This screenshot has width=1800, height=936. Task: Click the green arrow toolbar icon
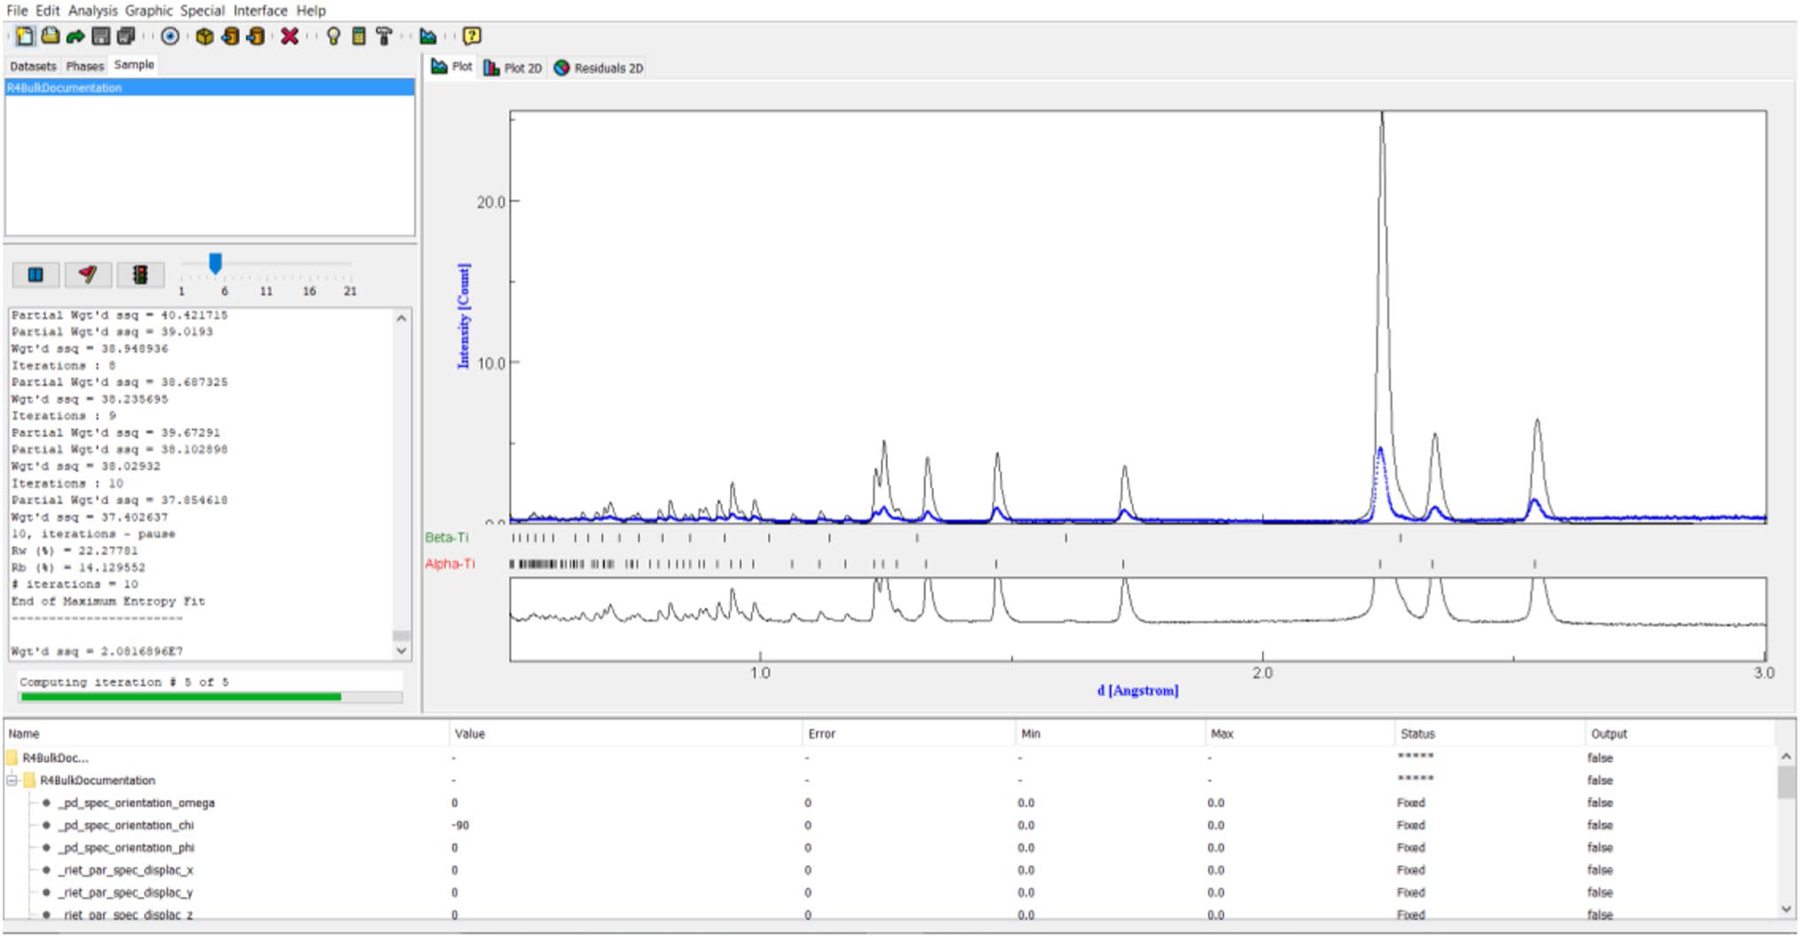[75, 37]
